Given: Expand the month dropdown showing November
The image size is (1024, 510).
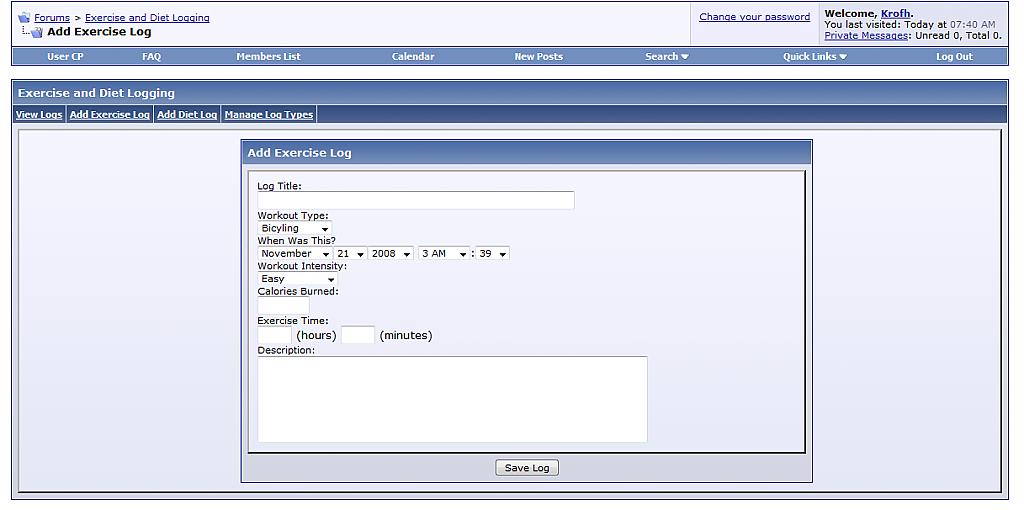Looking at the screenshot, I should coord(295,254).
